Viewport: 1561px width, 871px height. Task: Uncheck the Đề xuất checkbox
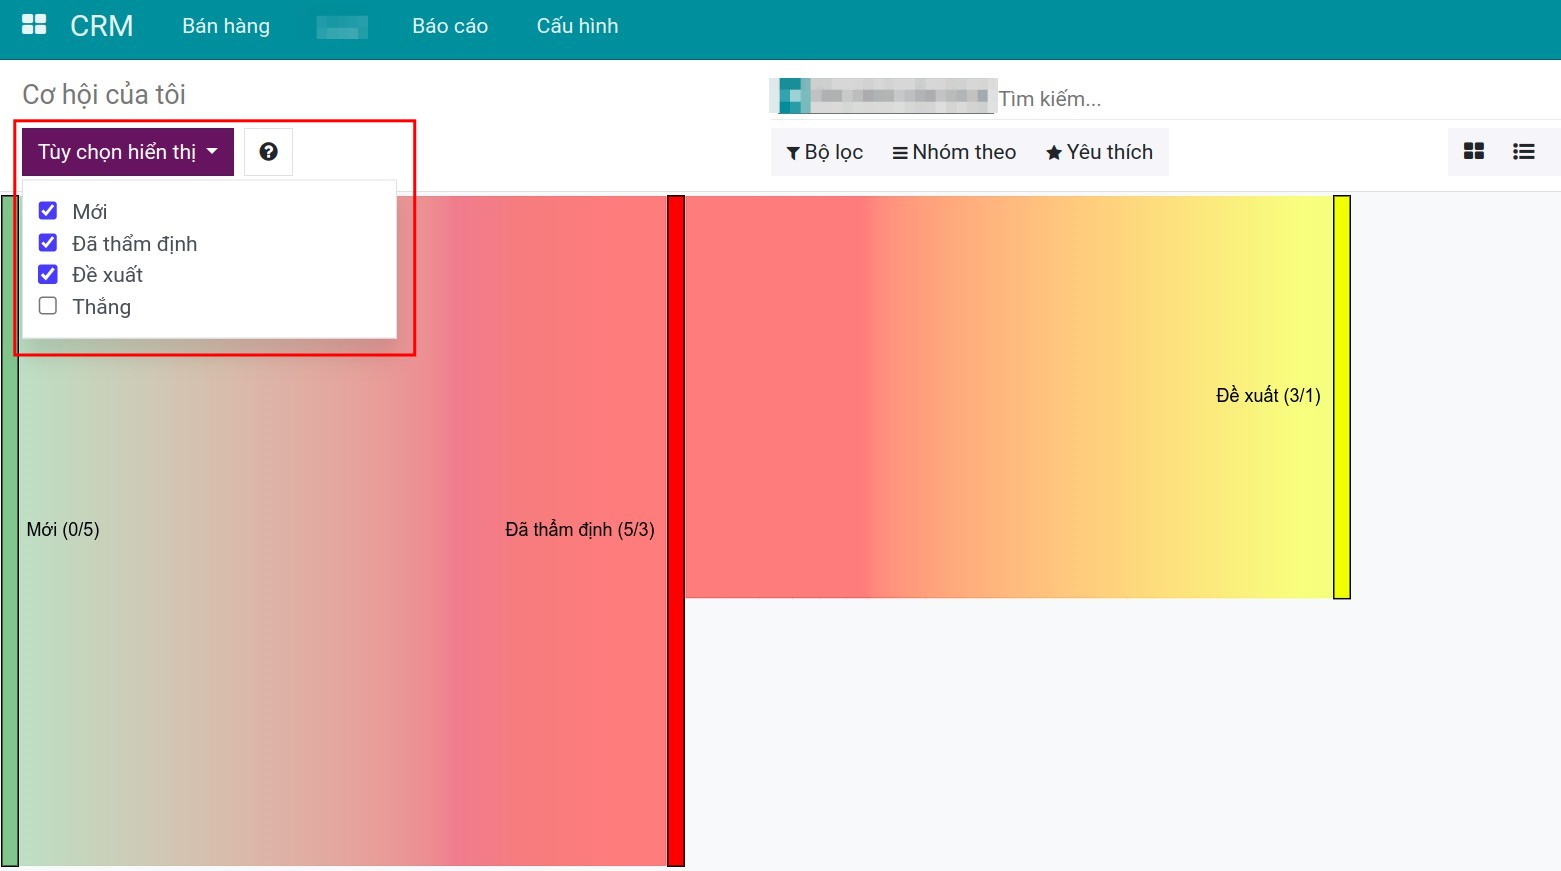(x=48, y=275)
